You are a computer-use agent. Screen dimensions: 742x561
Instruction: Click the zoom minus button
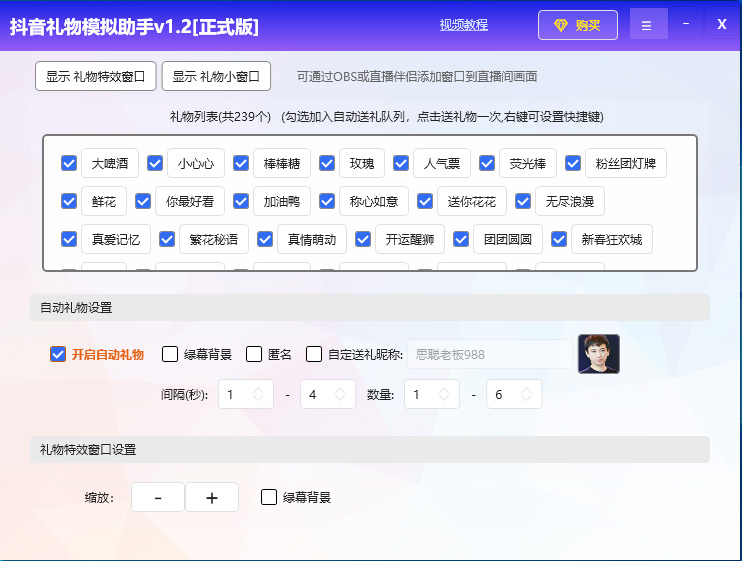(158, 497)
